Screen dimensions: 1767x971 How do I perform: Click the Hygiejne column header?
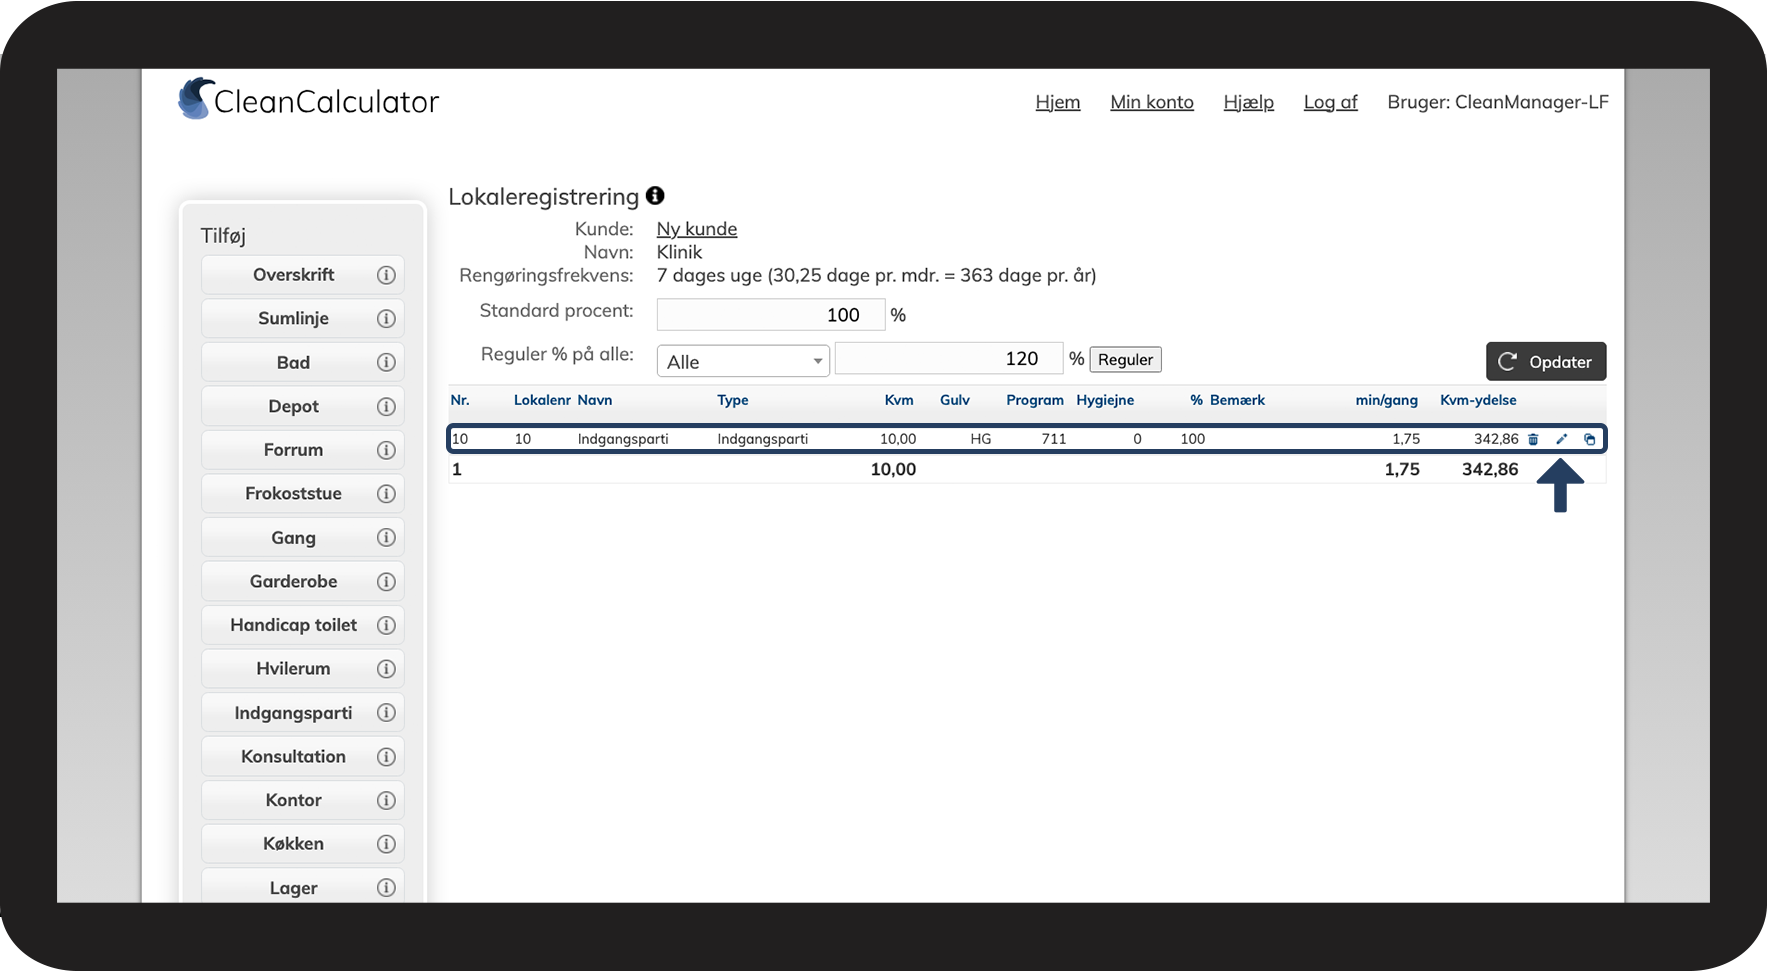pyautogui.click(x=1105, y=400)
